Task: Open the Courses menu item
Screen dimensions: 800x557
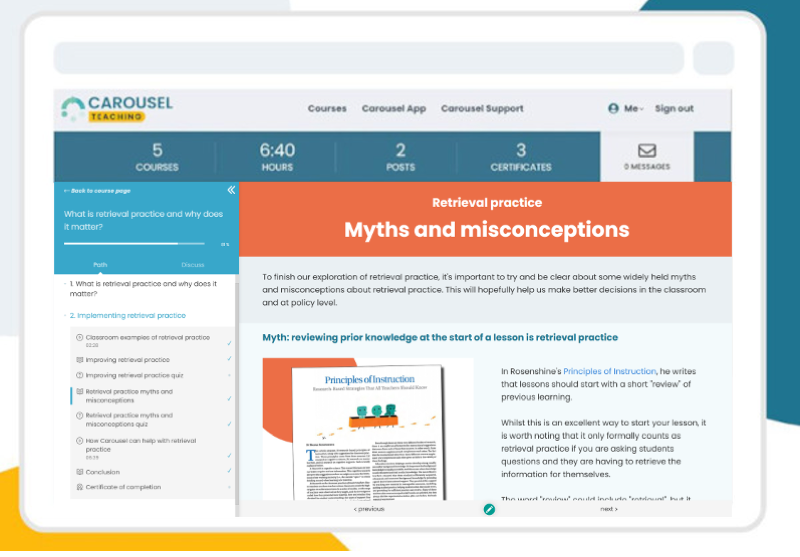Action: (x=327, y=108)
